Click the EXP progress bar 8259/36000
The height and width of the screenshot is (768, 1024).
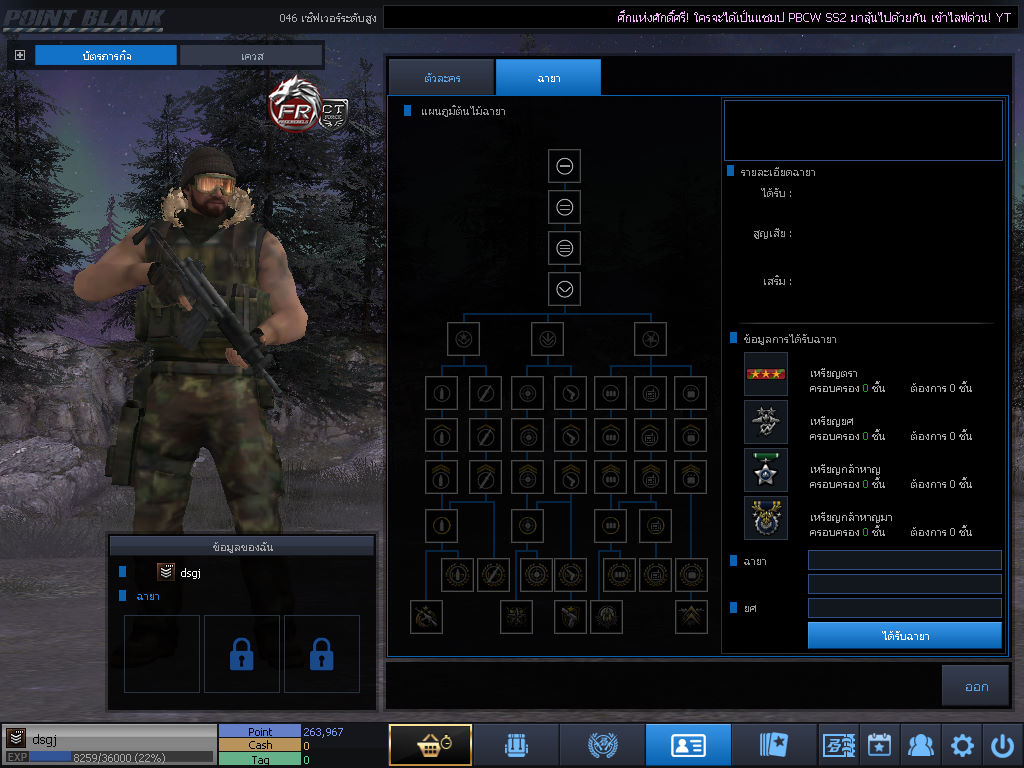pos(121,758)
